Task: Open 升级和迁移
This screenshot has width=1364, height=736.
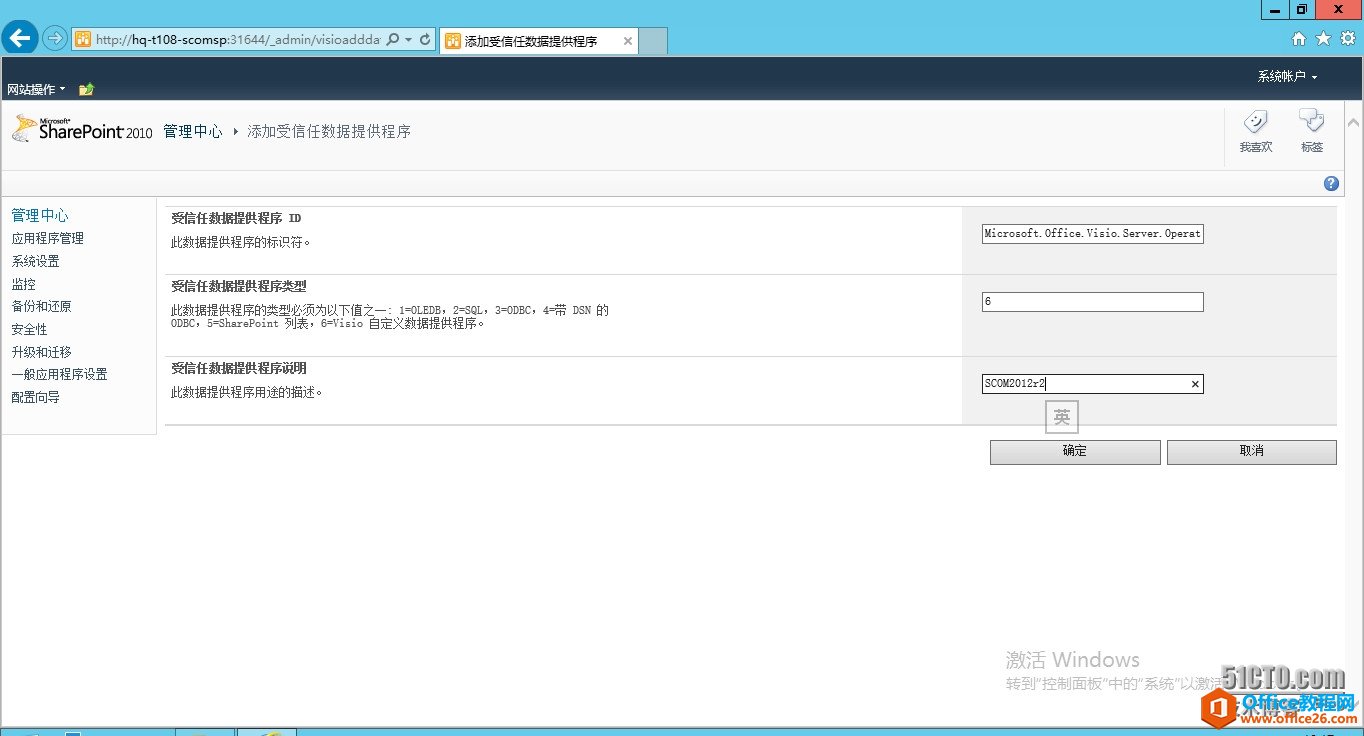Action: [x=42, y=352]
